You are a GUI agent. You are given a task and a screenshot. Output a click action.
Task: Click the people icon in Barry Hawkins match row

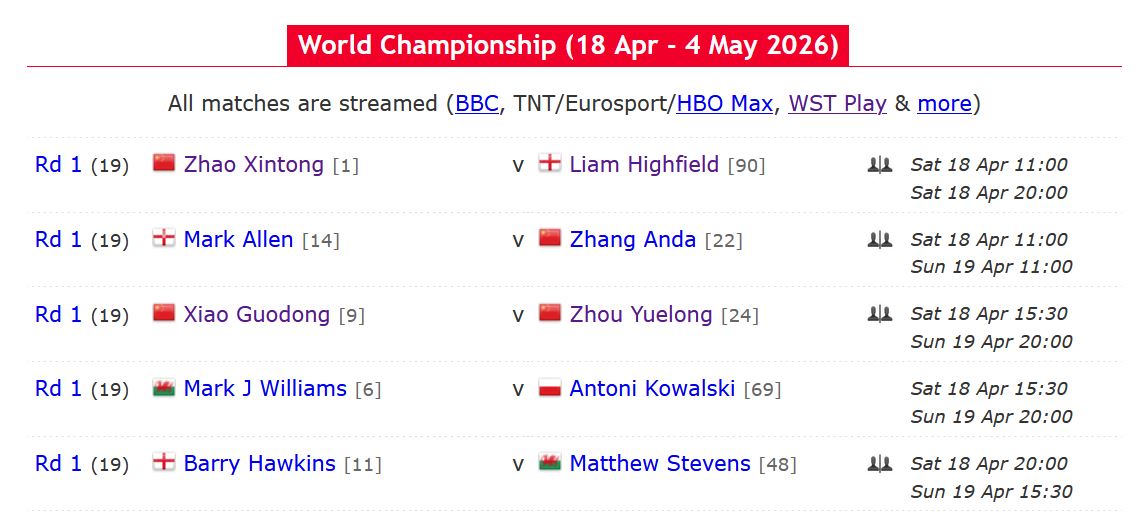pos(879,463)
